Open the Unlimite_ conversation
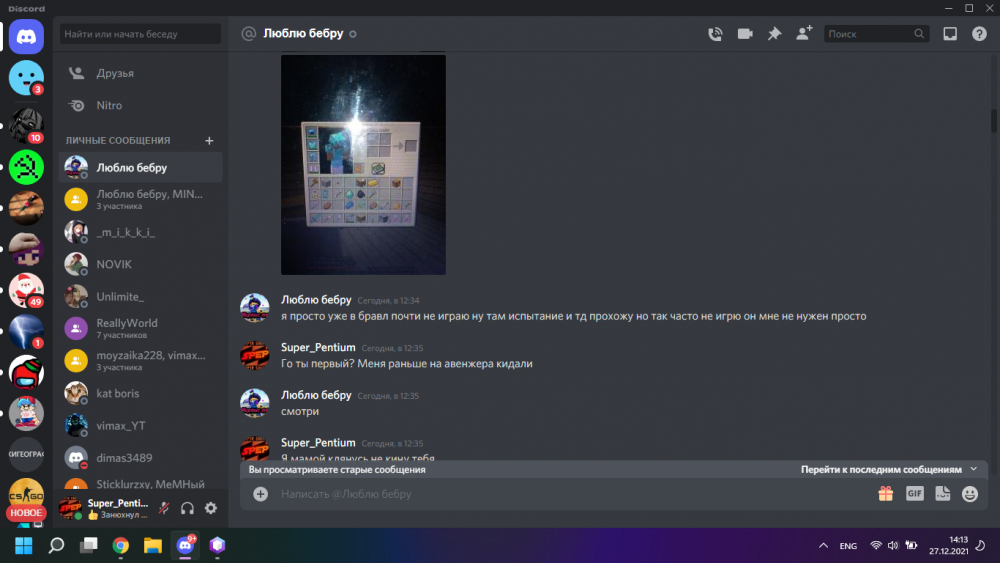 (141, 296)
